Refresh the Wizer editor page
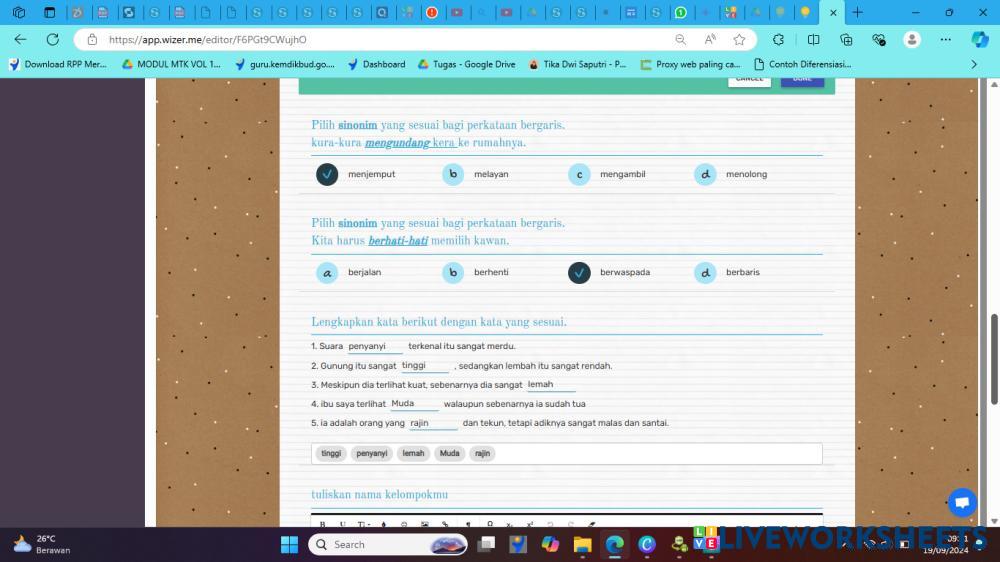This screenshot has width=1000, height=562. pyautogui.click(x=52, y=39)
